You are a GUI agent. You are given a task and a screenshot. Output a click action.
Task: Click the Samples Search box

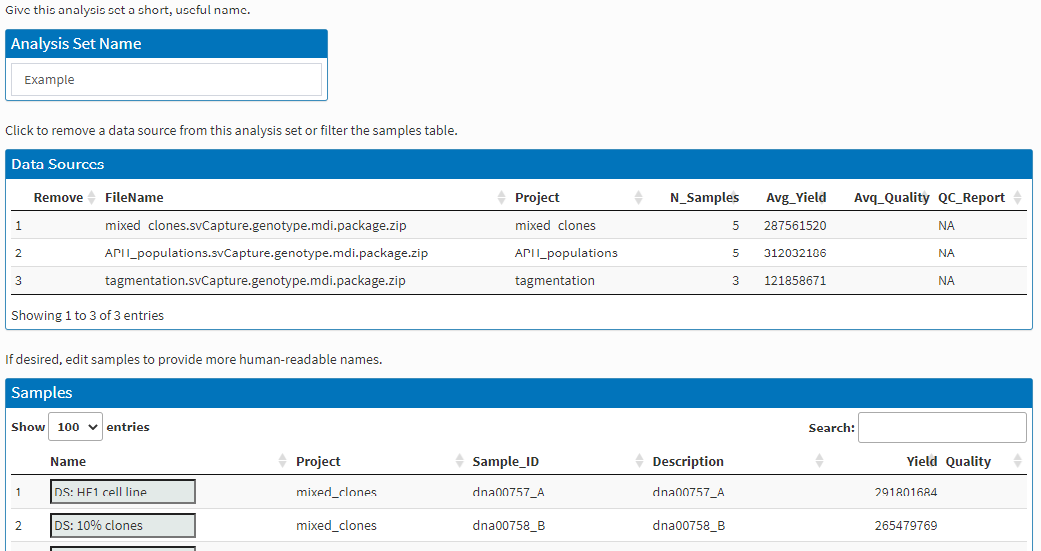click(942, 428)
